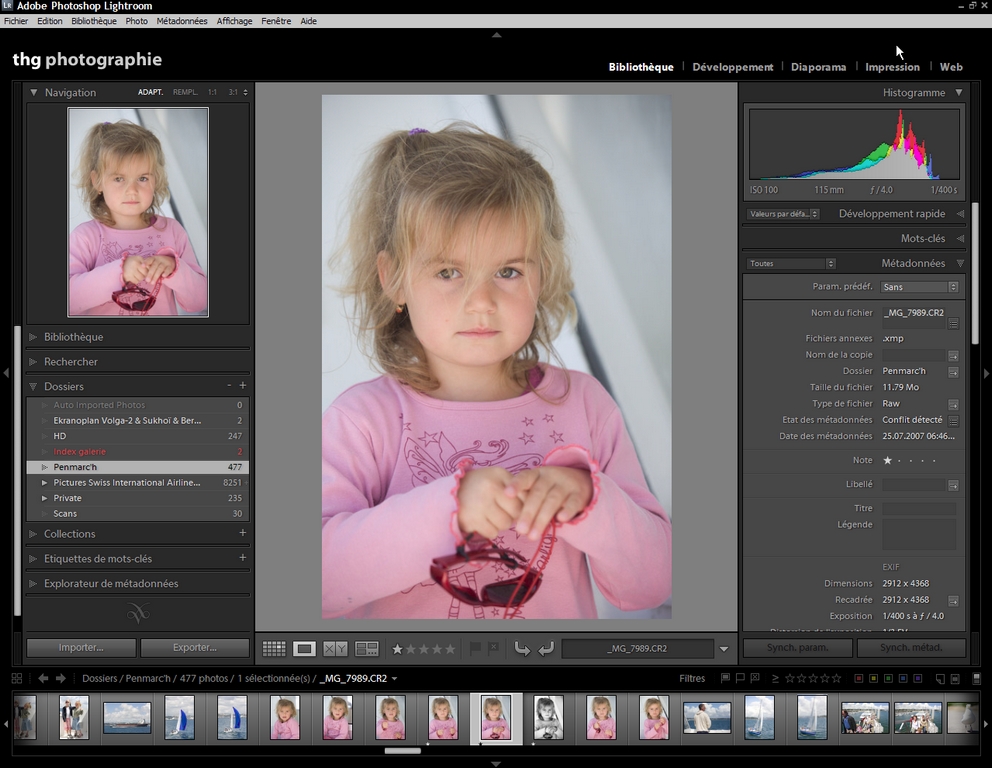Viewport: 992px width, 768px height.
Task: Select the black-and-white portrait thumbnail in filmstrip
Action: click(x=548, y=717)
